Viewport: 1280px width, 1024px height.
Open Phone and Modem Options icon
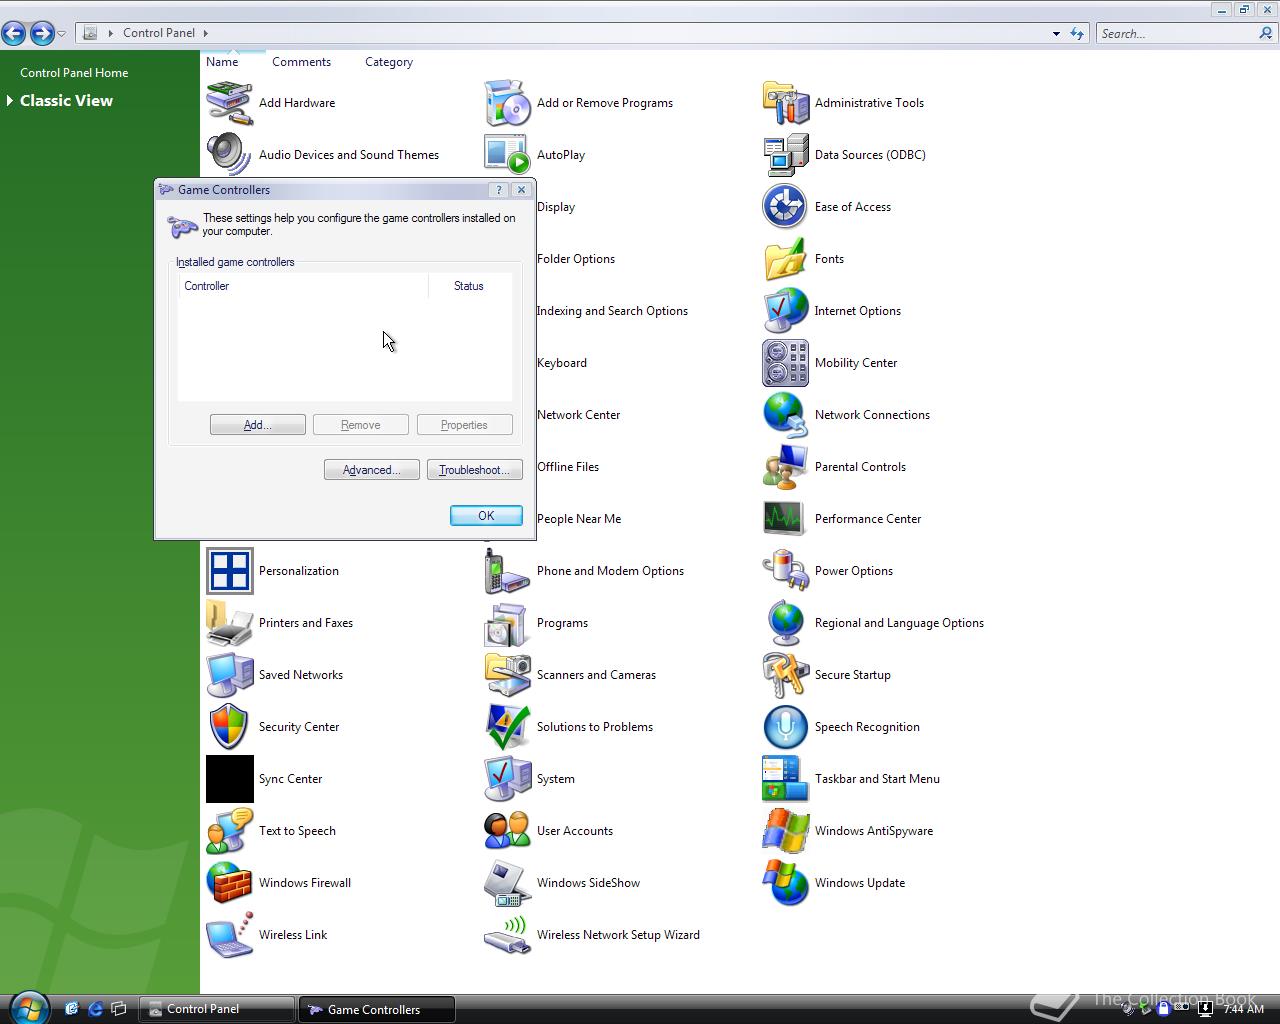pyautogui.click(x=507, y=571)
